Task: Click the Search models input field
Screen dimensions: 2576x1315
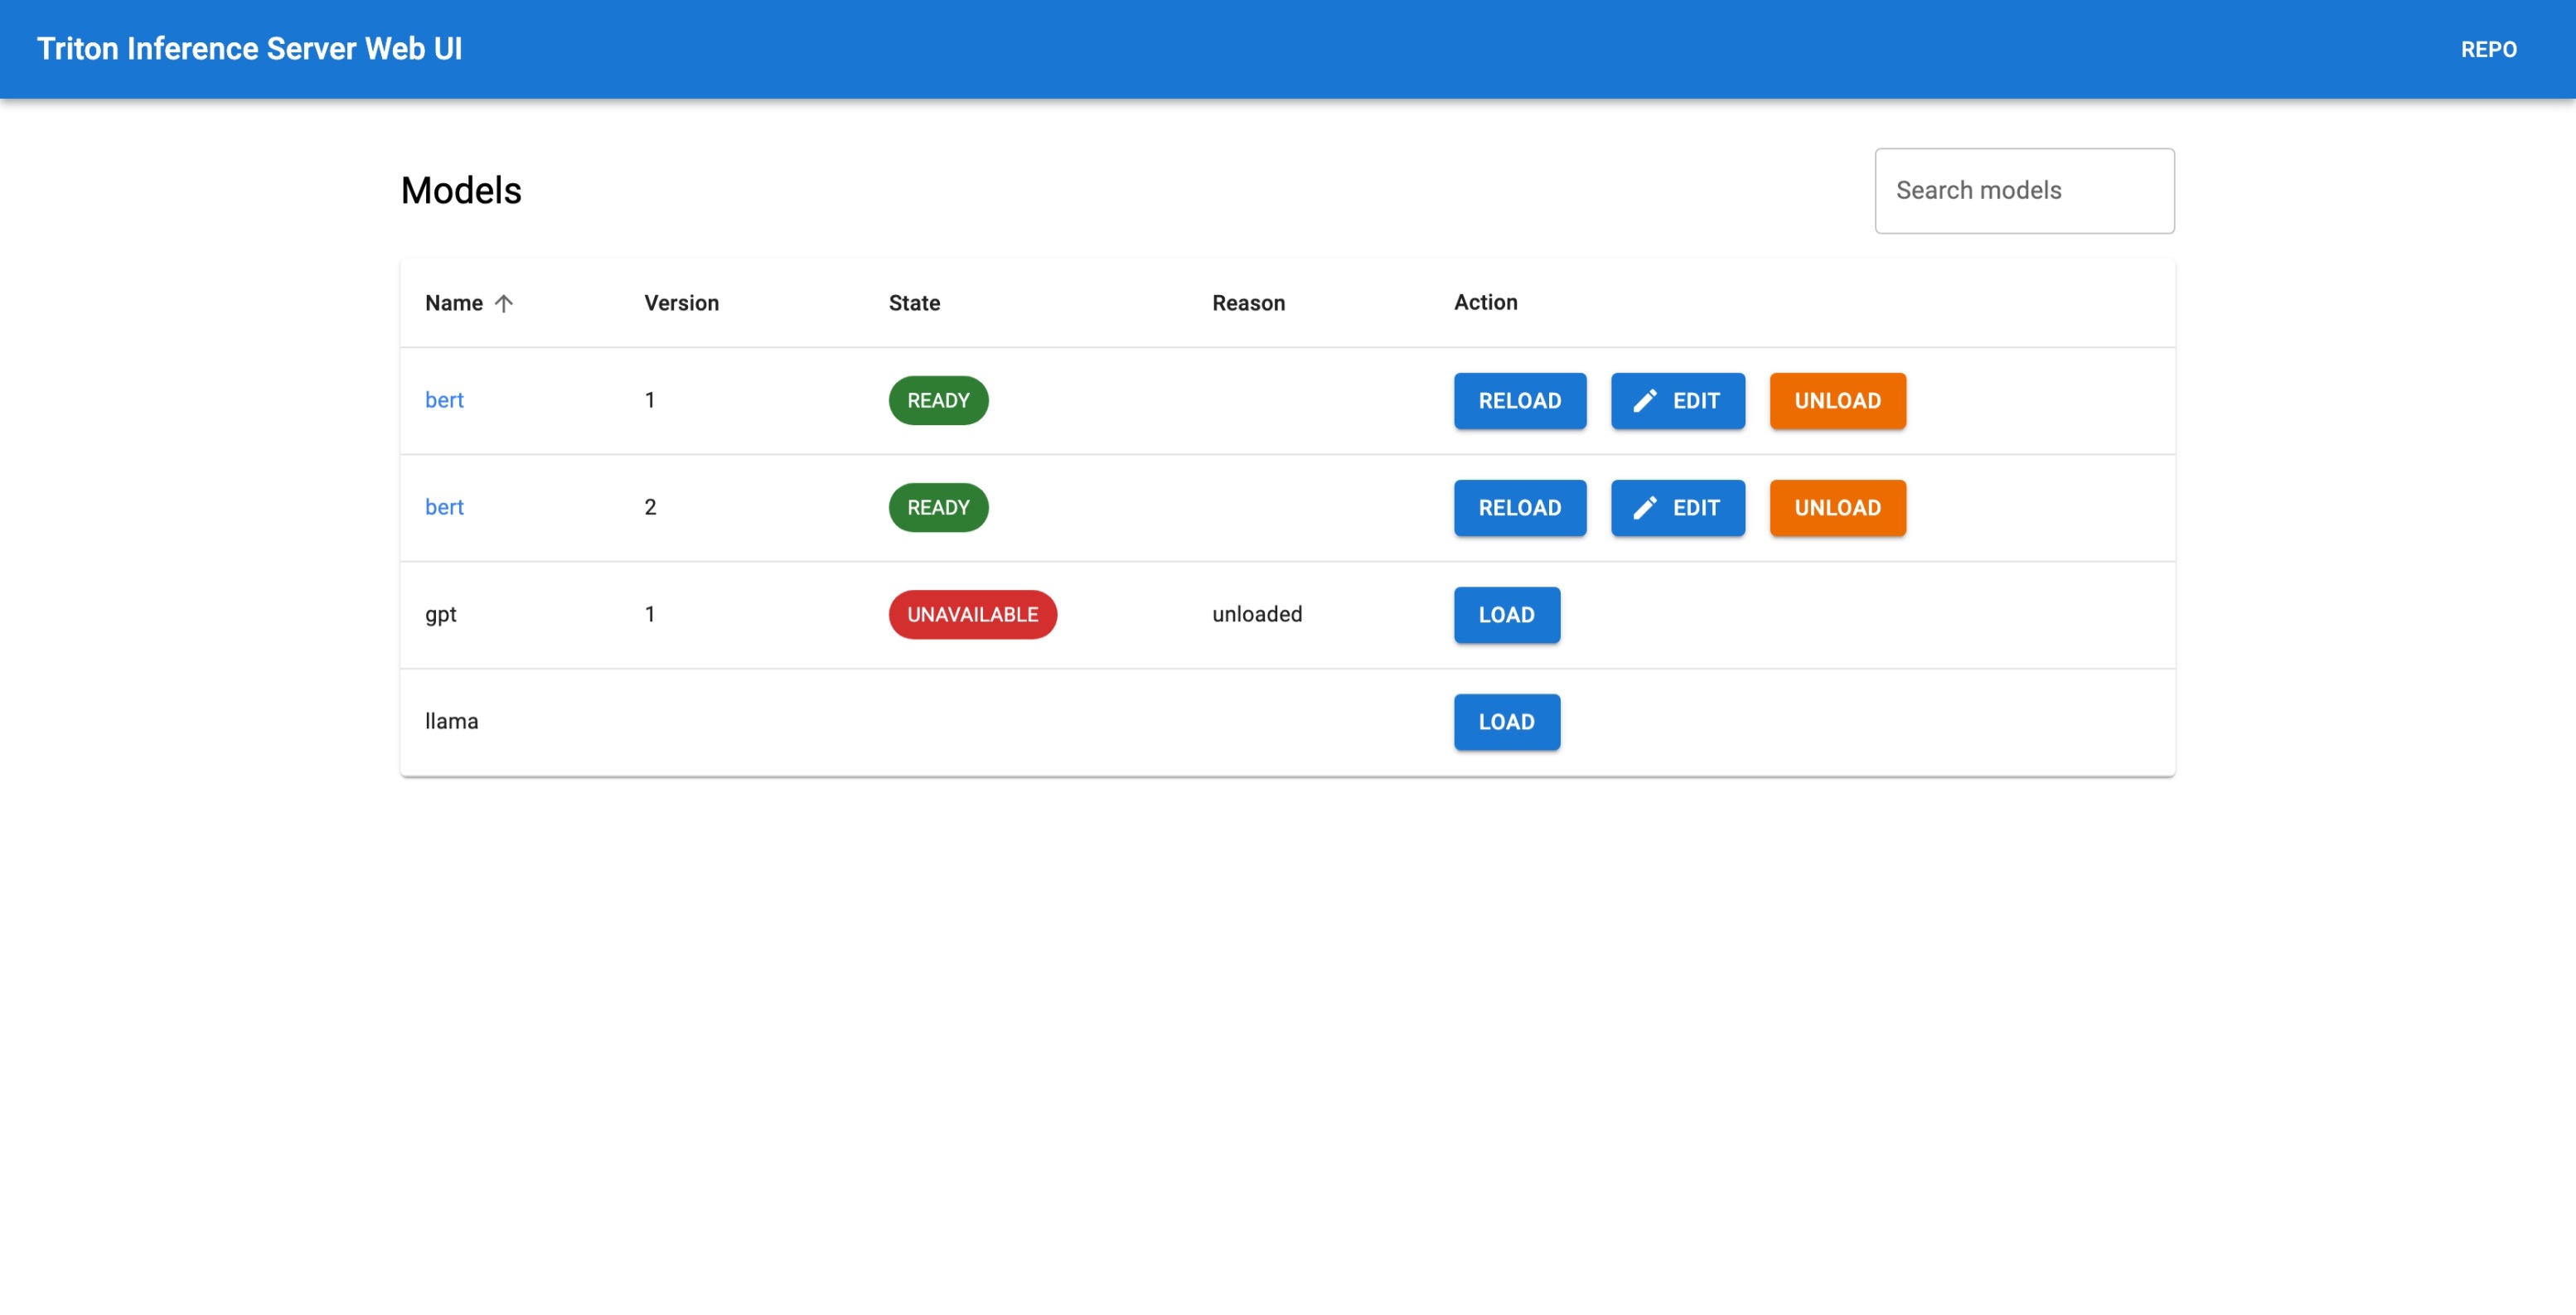Action: [x=2023, y=191]
